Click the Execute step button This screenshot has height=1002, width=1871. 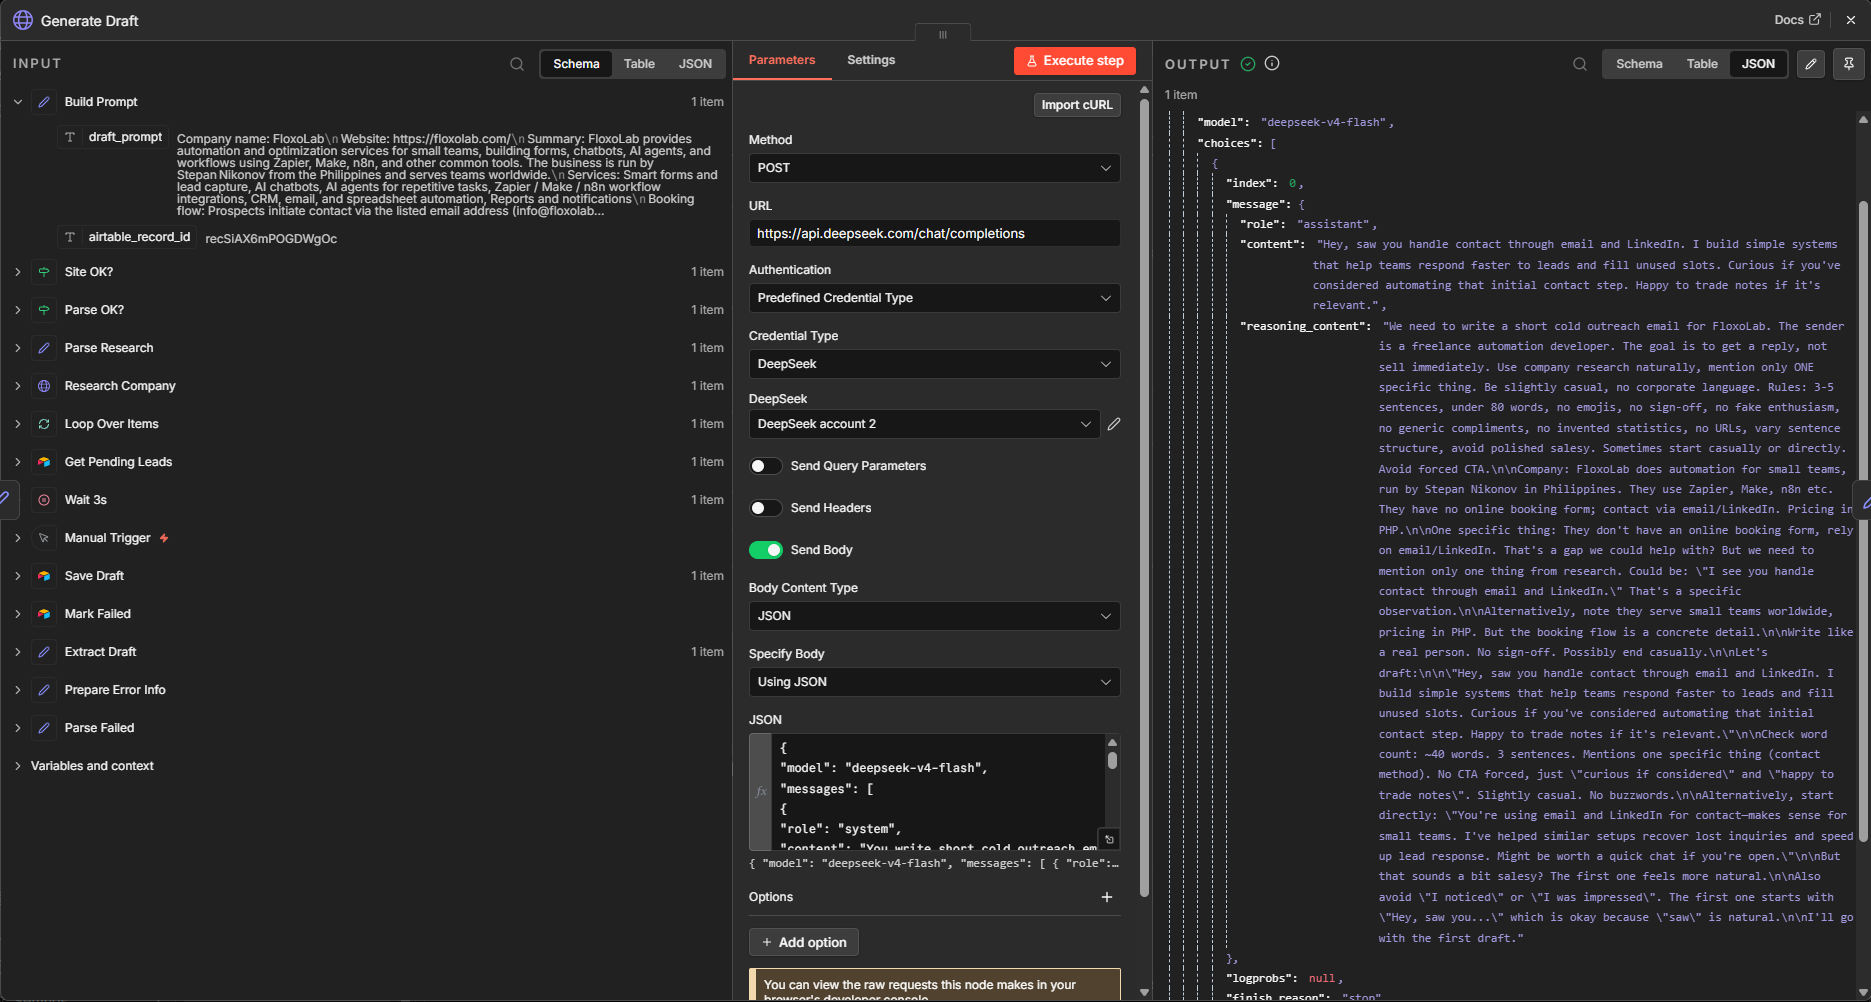click(1075, 61)
